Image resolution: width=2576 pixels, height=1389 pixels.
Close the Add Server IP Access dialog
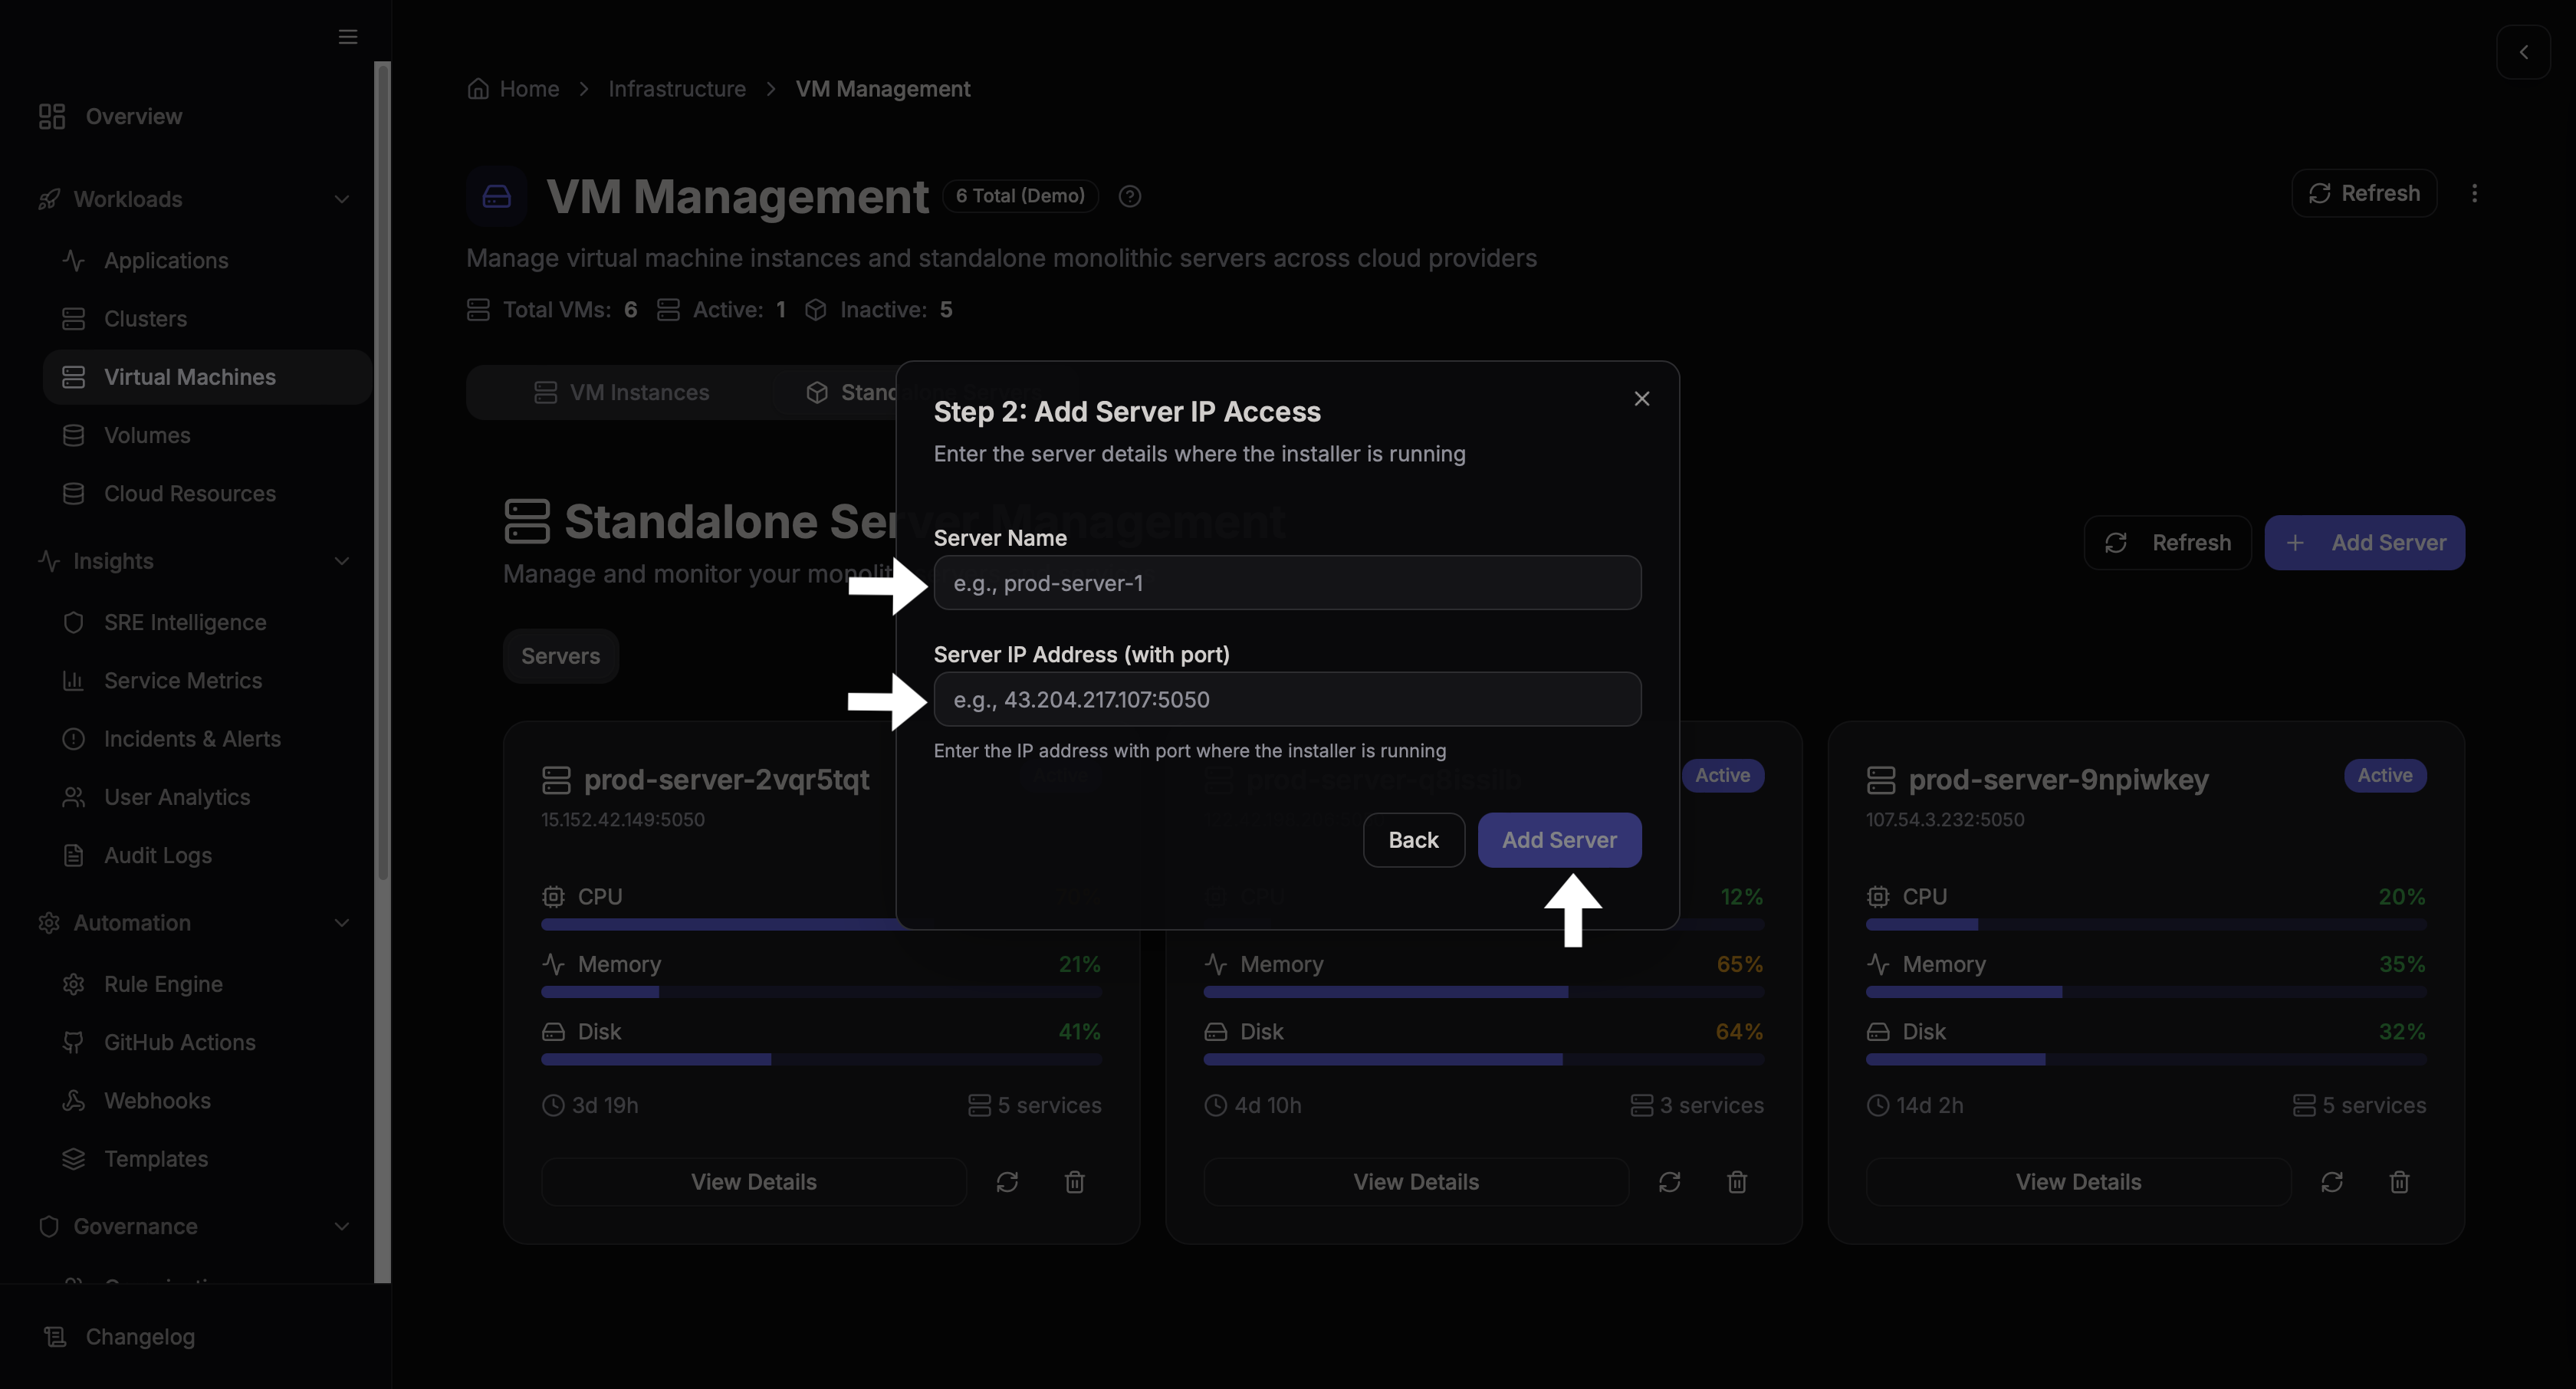pos(1642,399)
